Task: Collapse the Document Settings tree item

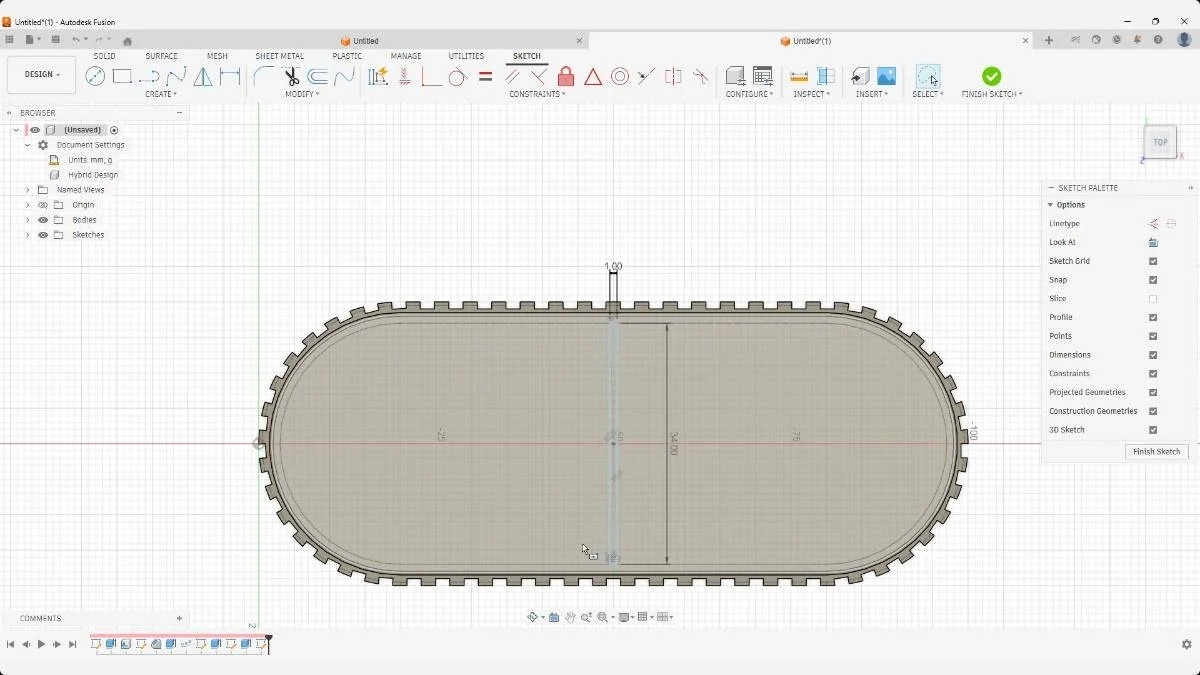Action: (27, 144)
